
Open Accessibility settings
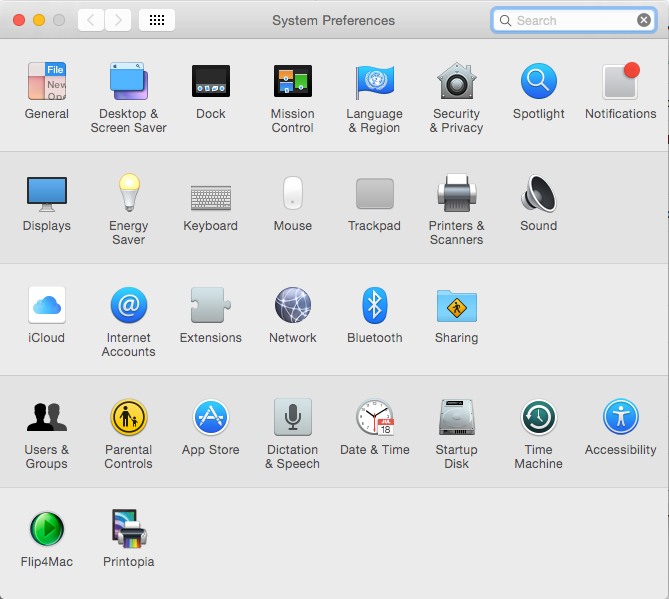coord(620,418)
